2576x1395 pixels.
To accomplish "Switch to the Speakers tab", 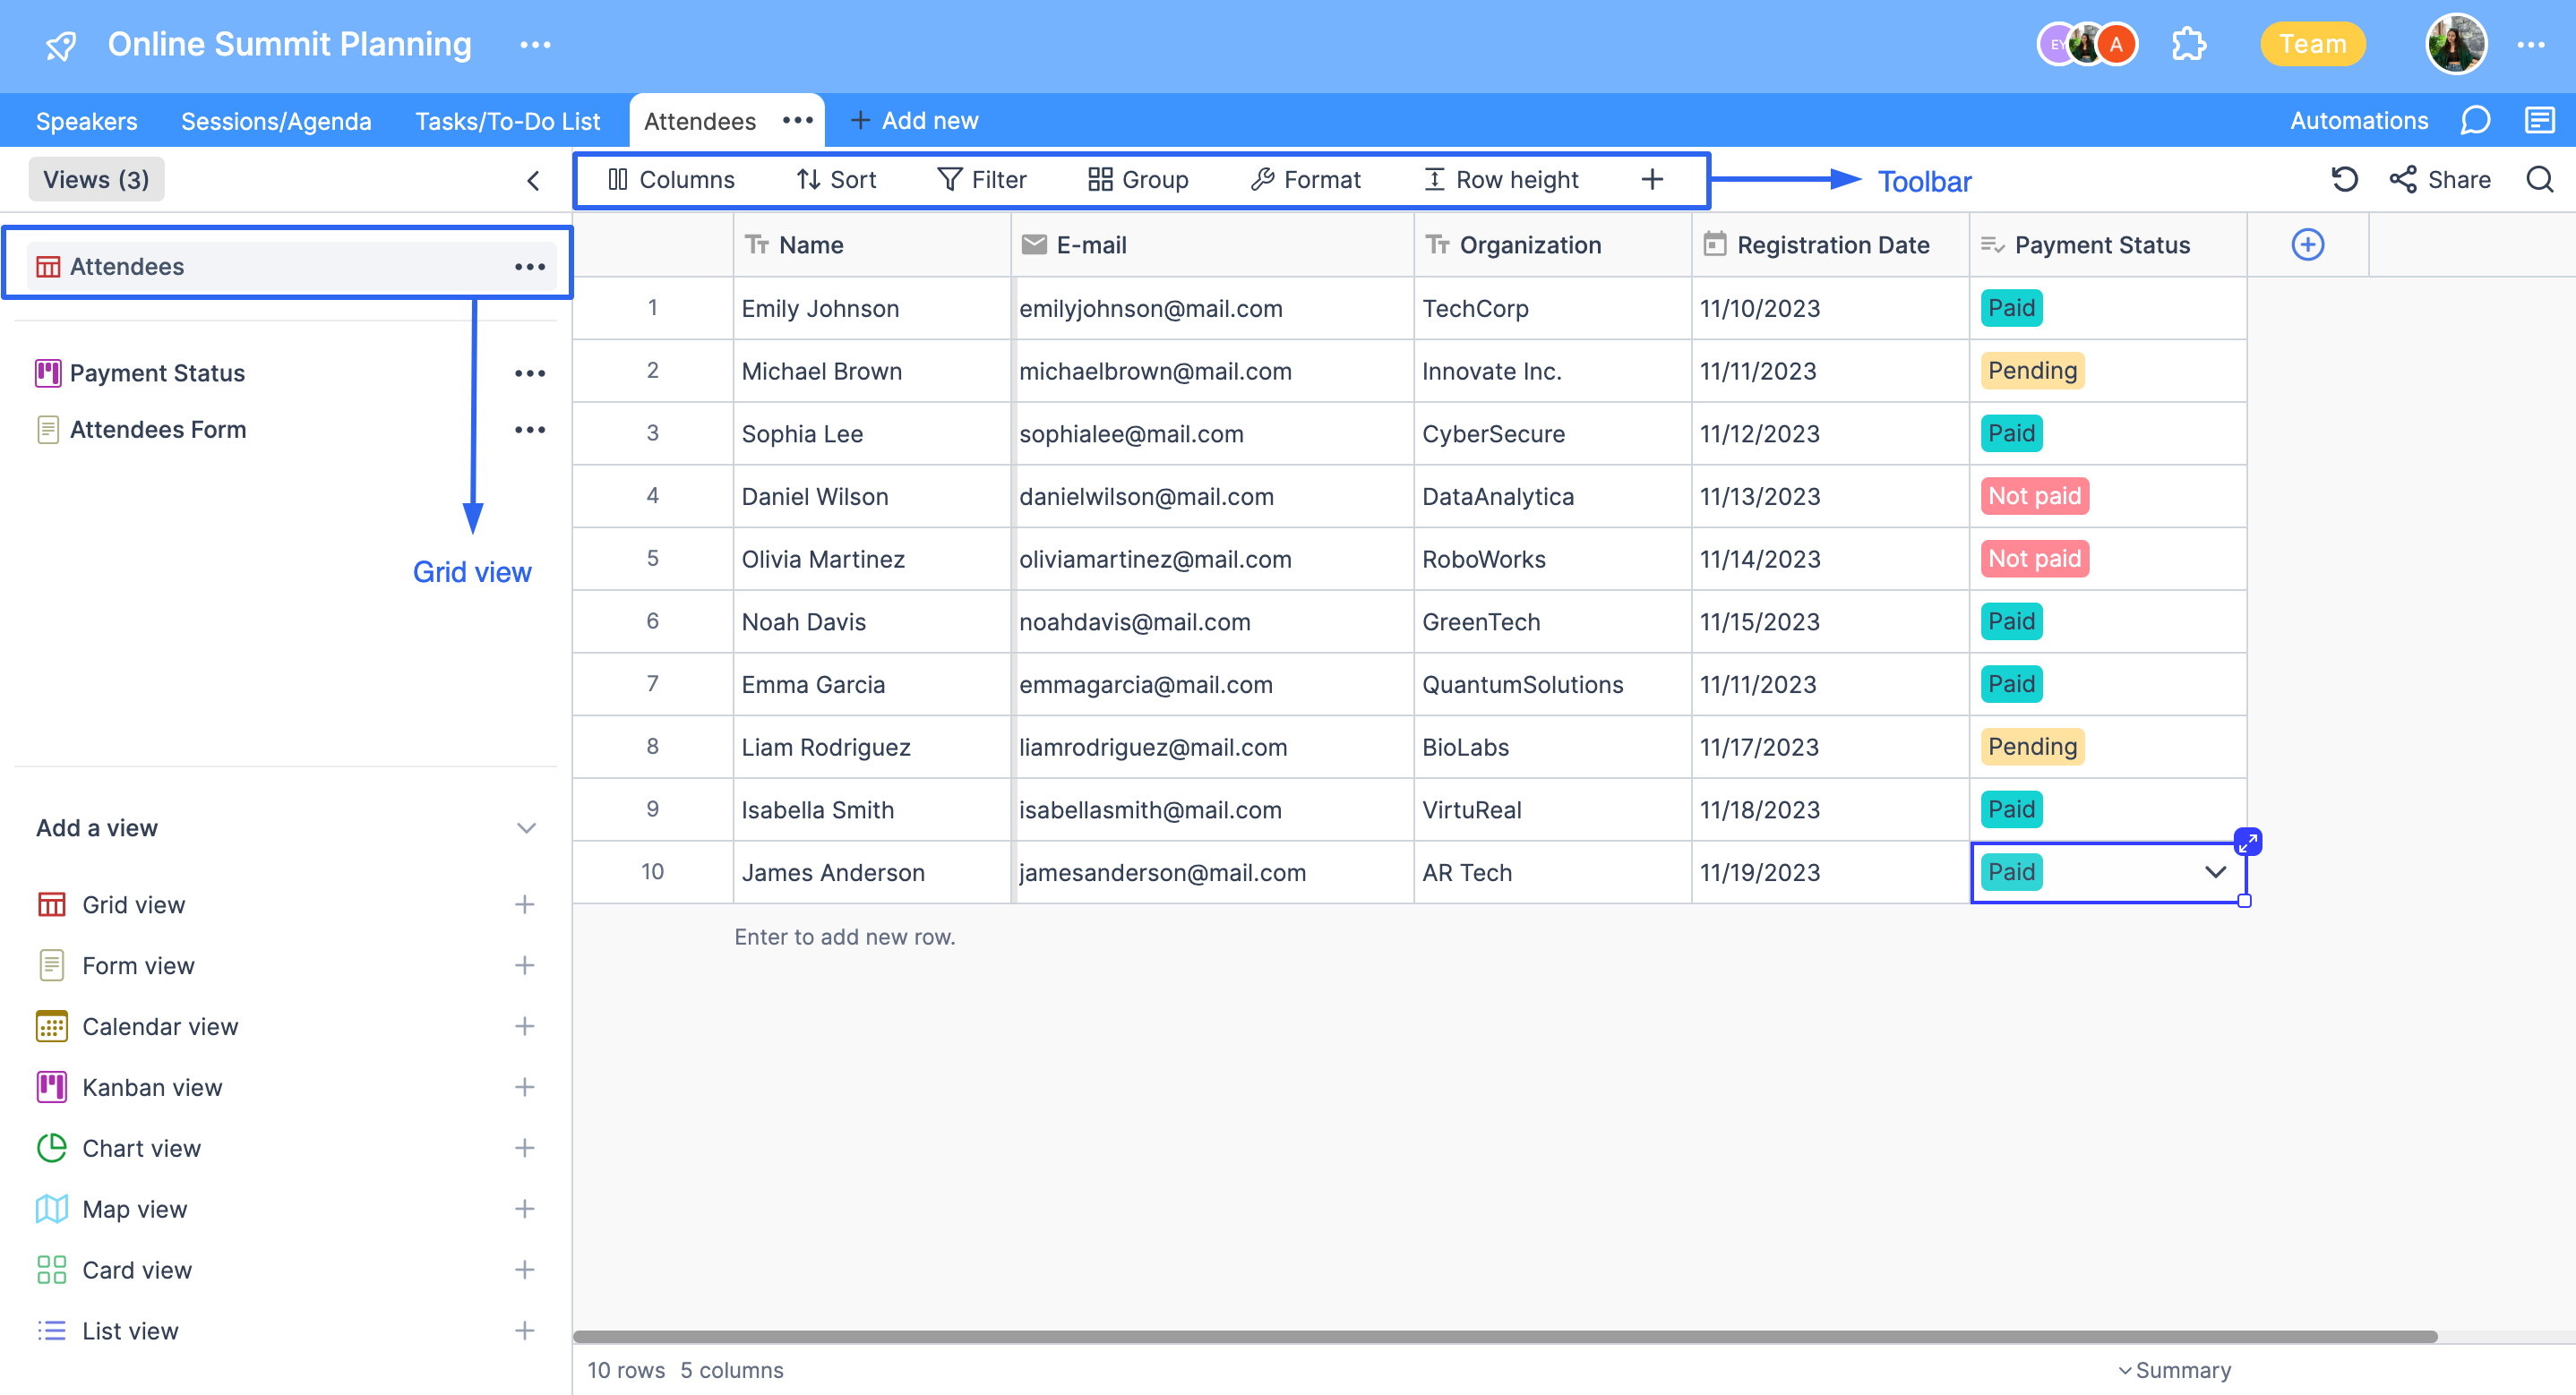I will (x=87, y=121).
